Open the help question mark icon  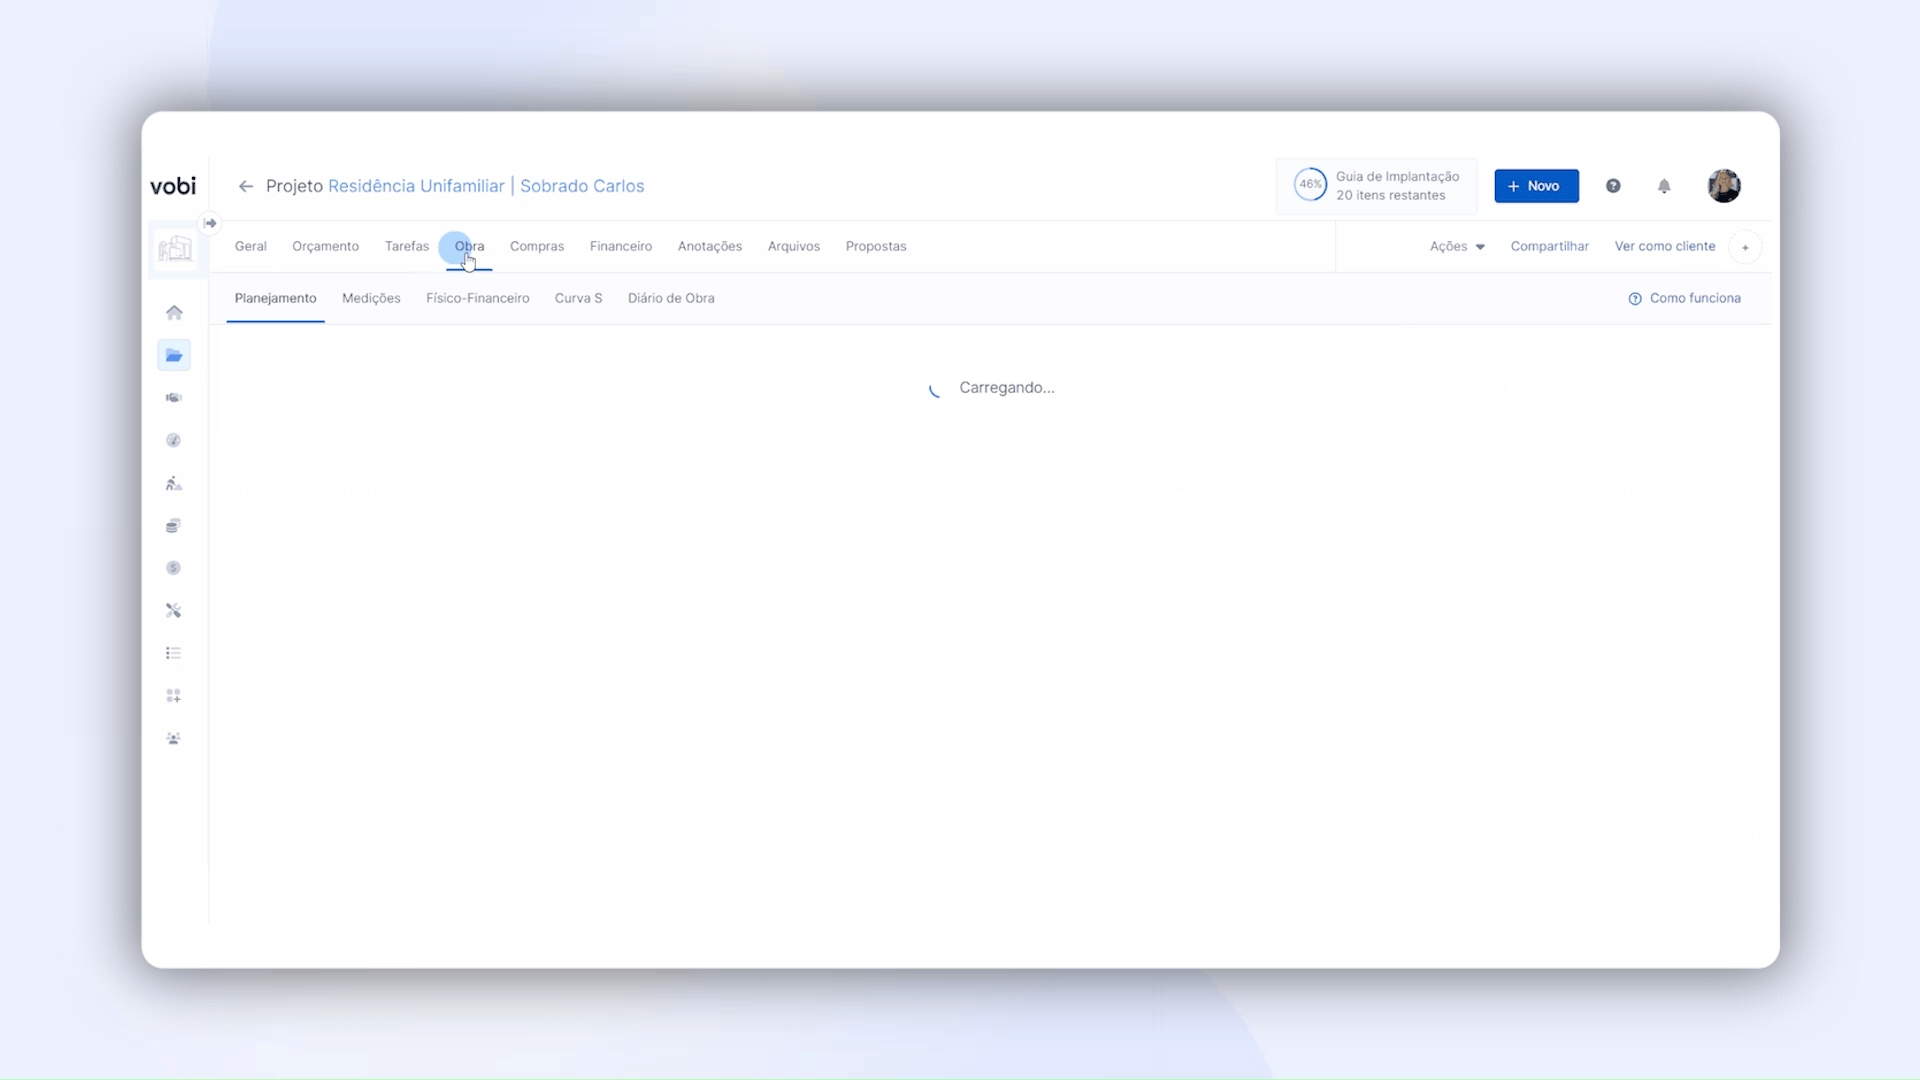(x=1613, y=186)
